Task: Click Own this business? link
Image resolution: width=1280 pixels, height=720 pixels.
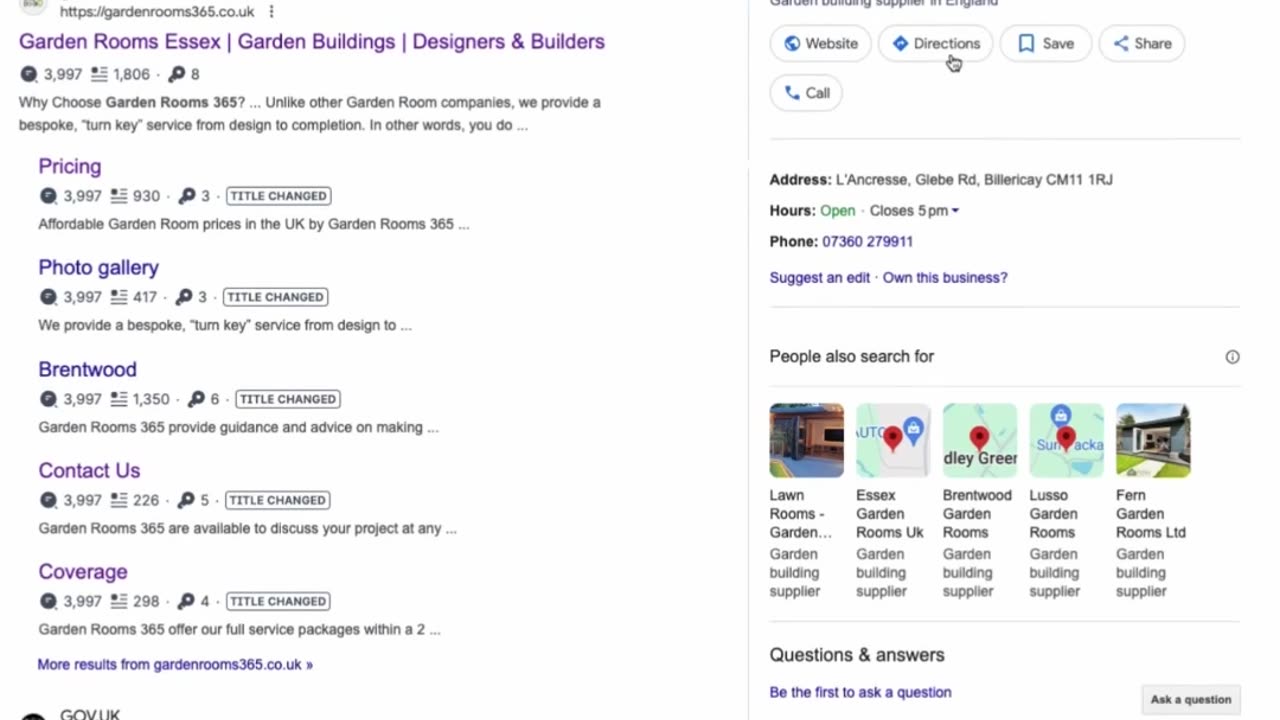Action: (x=945, y=278)
